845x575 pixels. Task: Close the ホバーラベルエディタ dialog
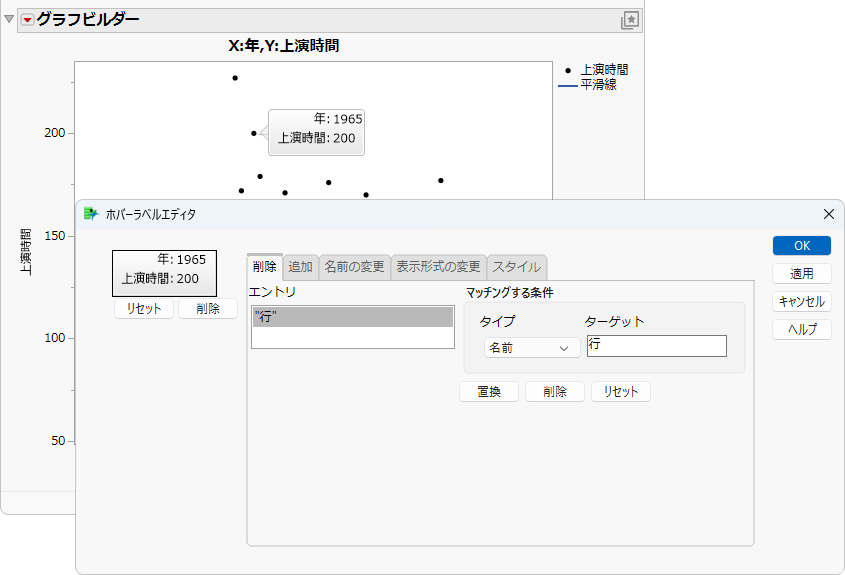pyautogui.click(x=829, y=214)
